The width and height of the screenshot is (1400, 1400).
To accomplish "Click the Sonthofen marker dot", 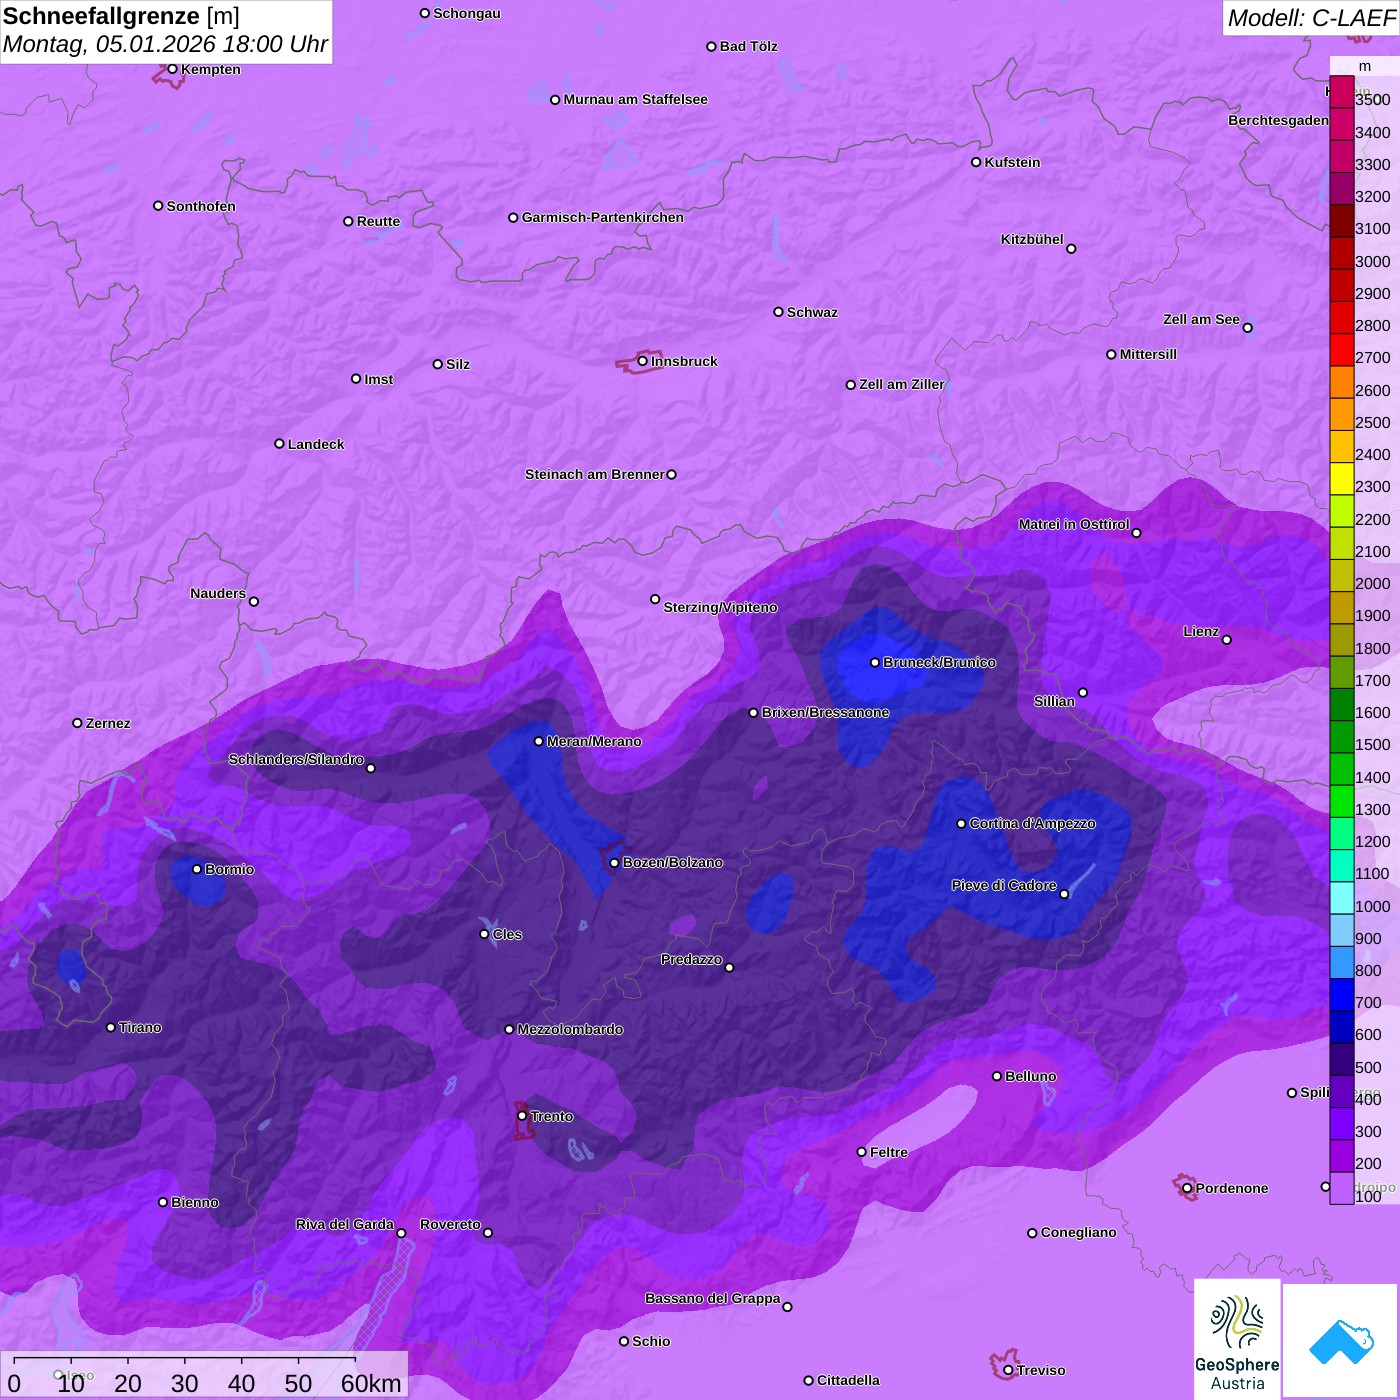I will coord(158,206).
